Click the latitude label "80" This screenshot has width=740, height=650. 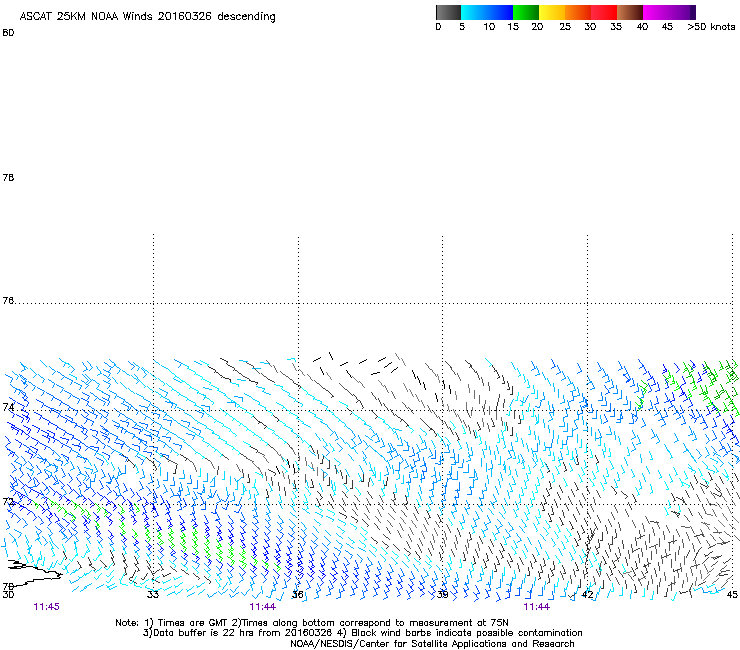[x=8, y=33]
